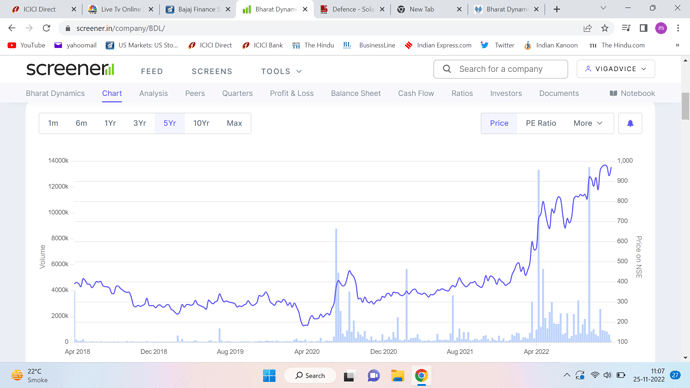Open File Explorer from the taskbar
The height and width of the screenshot is (388, 690).
coord(397,376)
